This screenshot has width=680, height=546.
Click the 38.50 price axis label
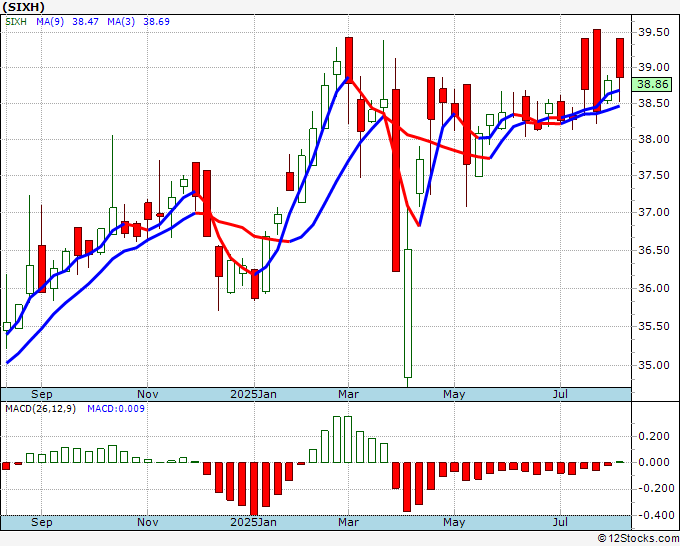click(x=654, y=103)
